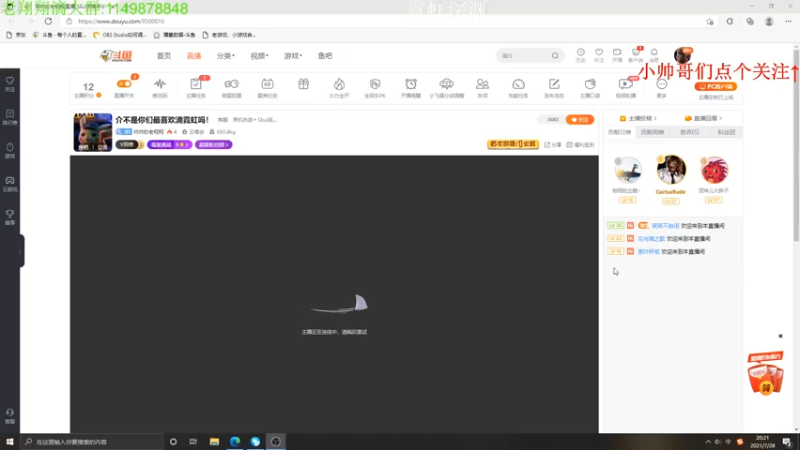
Task: Expand the 分类 dropdown menu
Action: click(226, 56)
